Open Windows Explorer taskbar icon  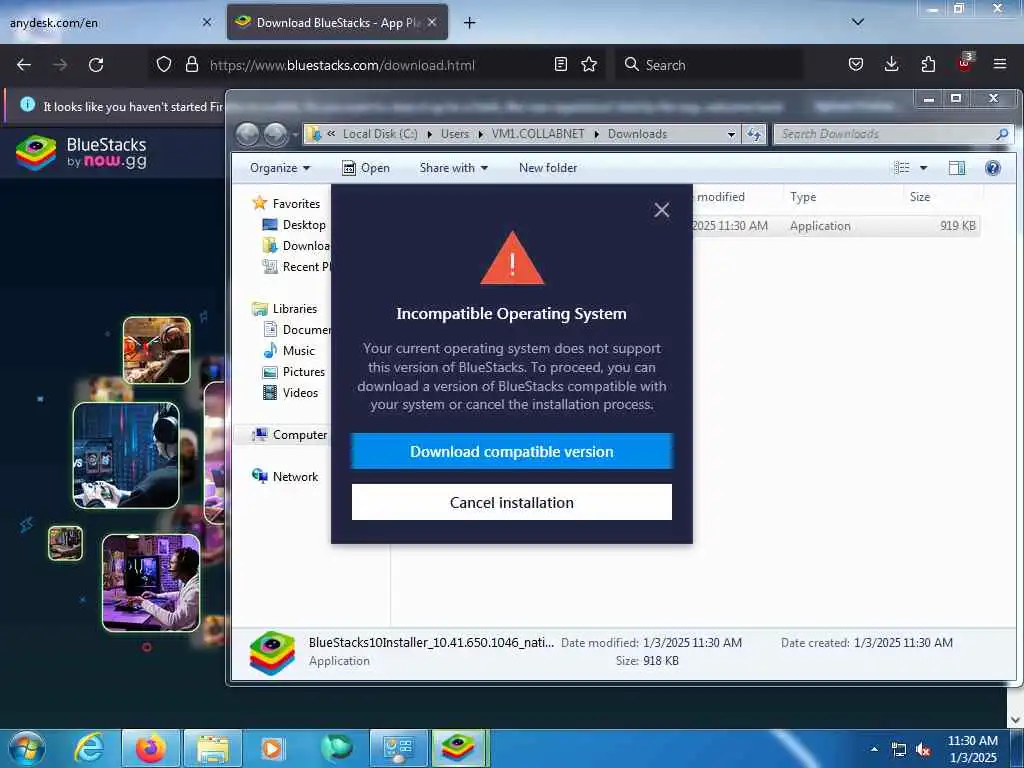[x=213, y=748]
